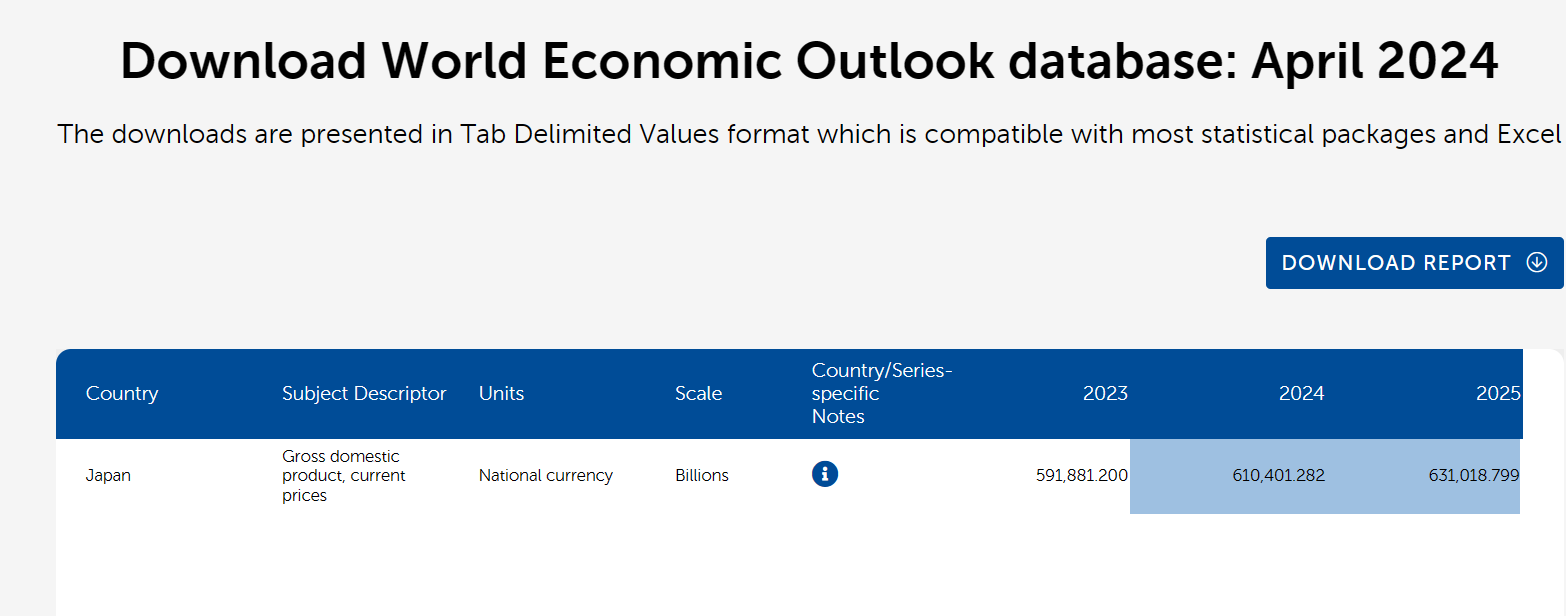This screenshot has width=1566, height=616.
Task: Click the 2023 column header
Action: pyautogui.click(x=1104, y=394)
